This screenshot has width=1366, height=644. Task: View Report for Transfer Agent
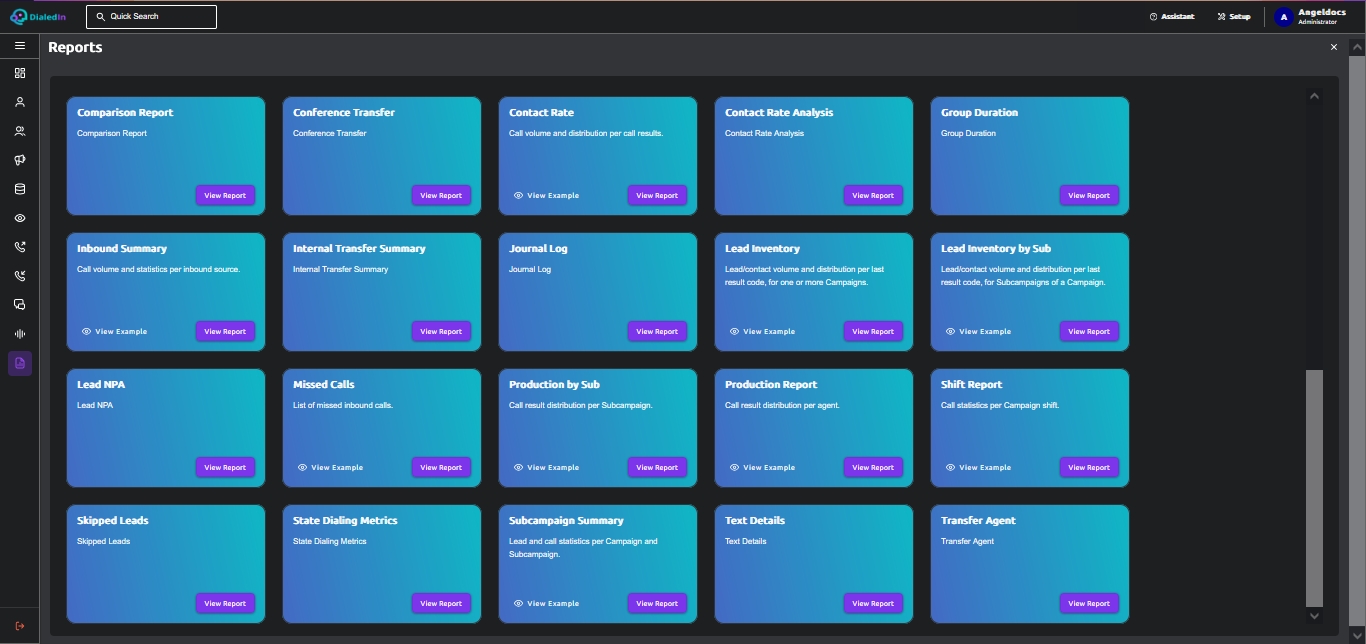point(1089,604)
